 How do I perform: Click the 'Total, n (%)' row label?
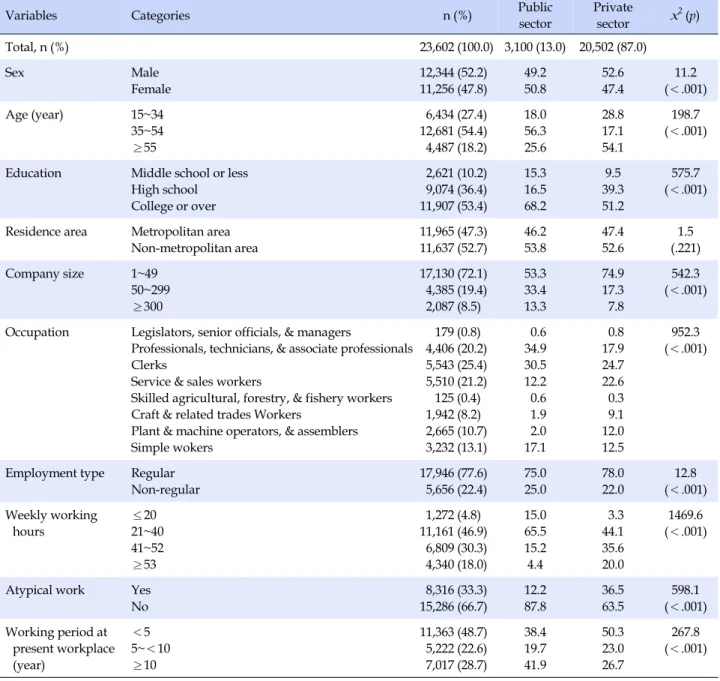(37, 47)
